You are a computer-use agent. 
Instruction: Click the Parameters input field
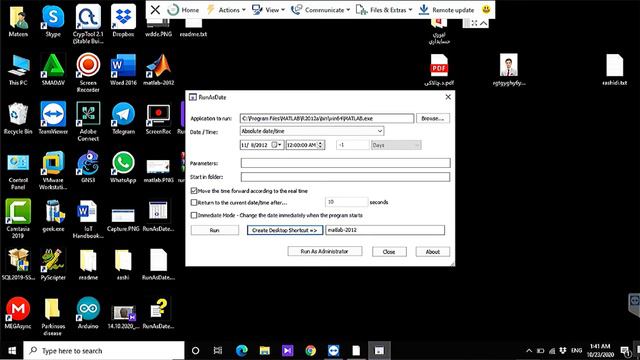pyautogui.click(x=345, y=163)
